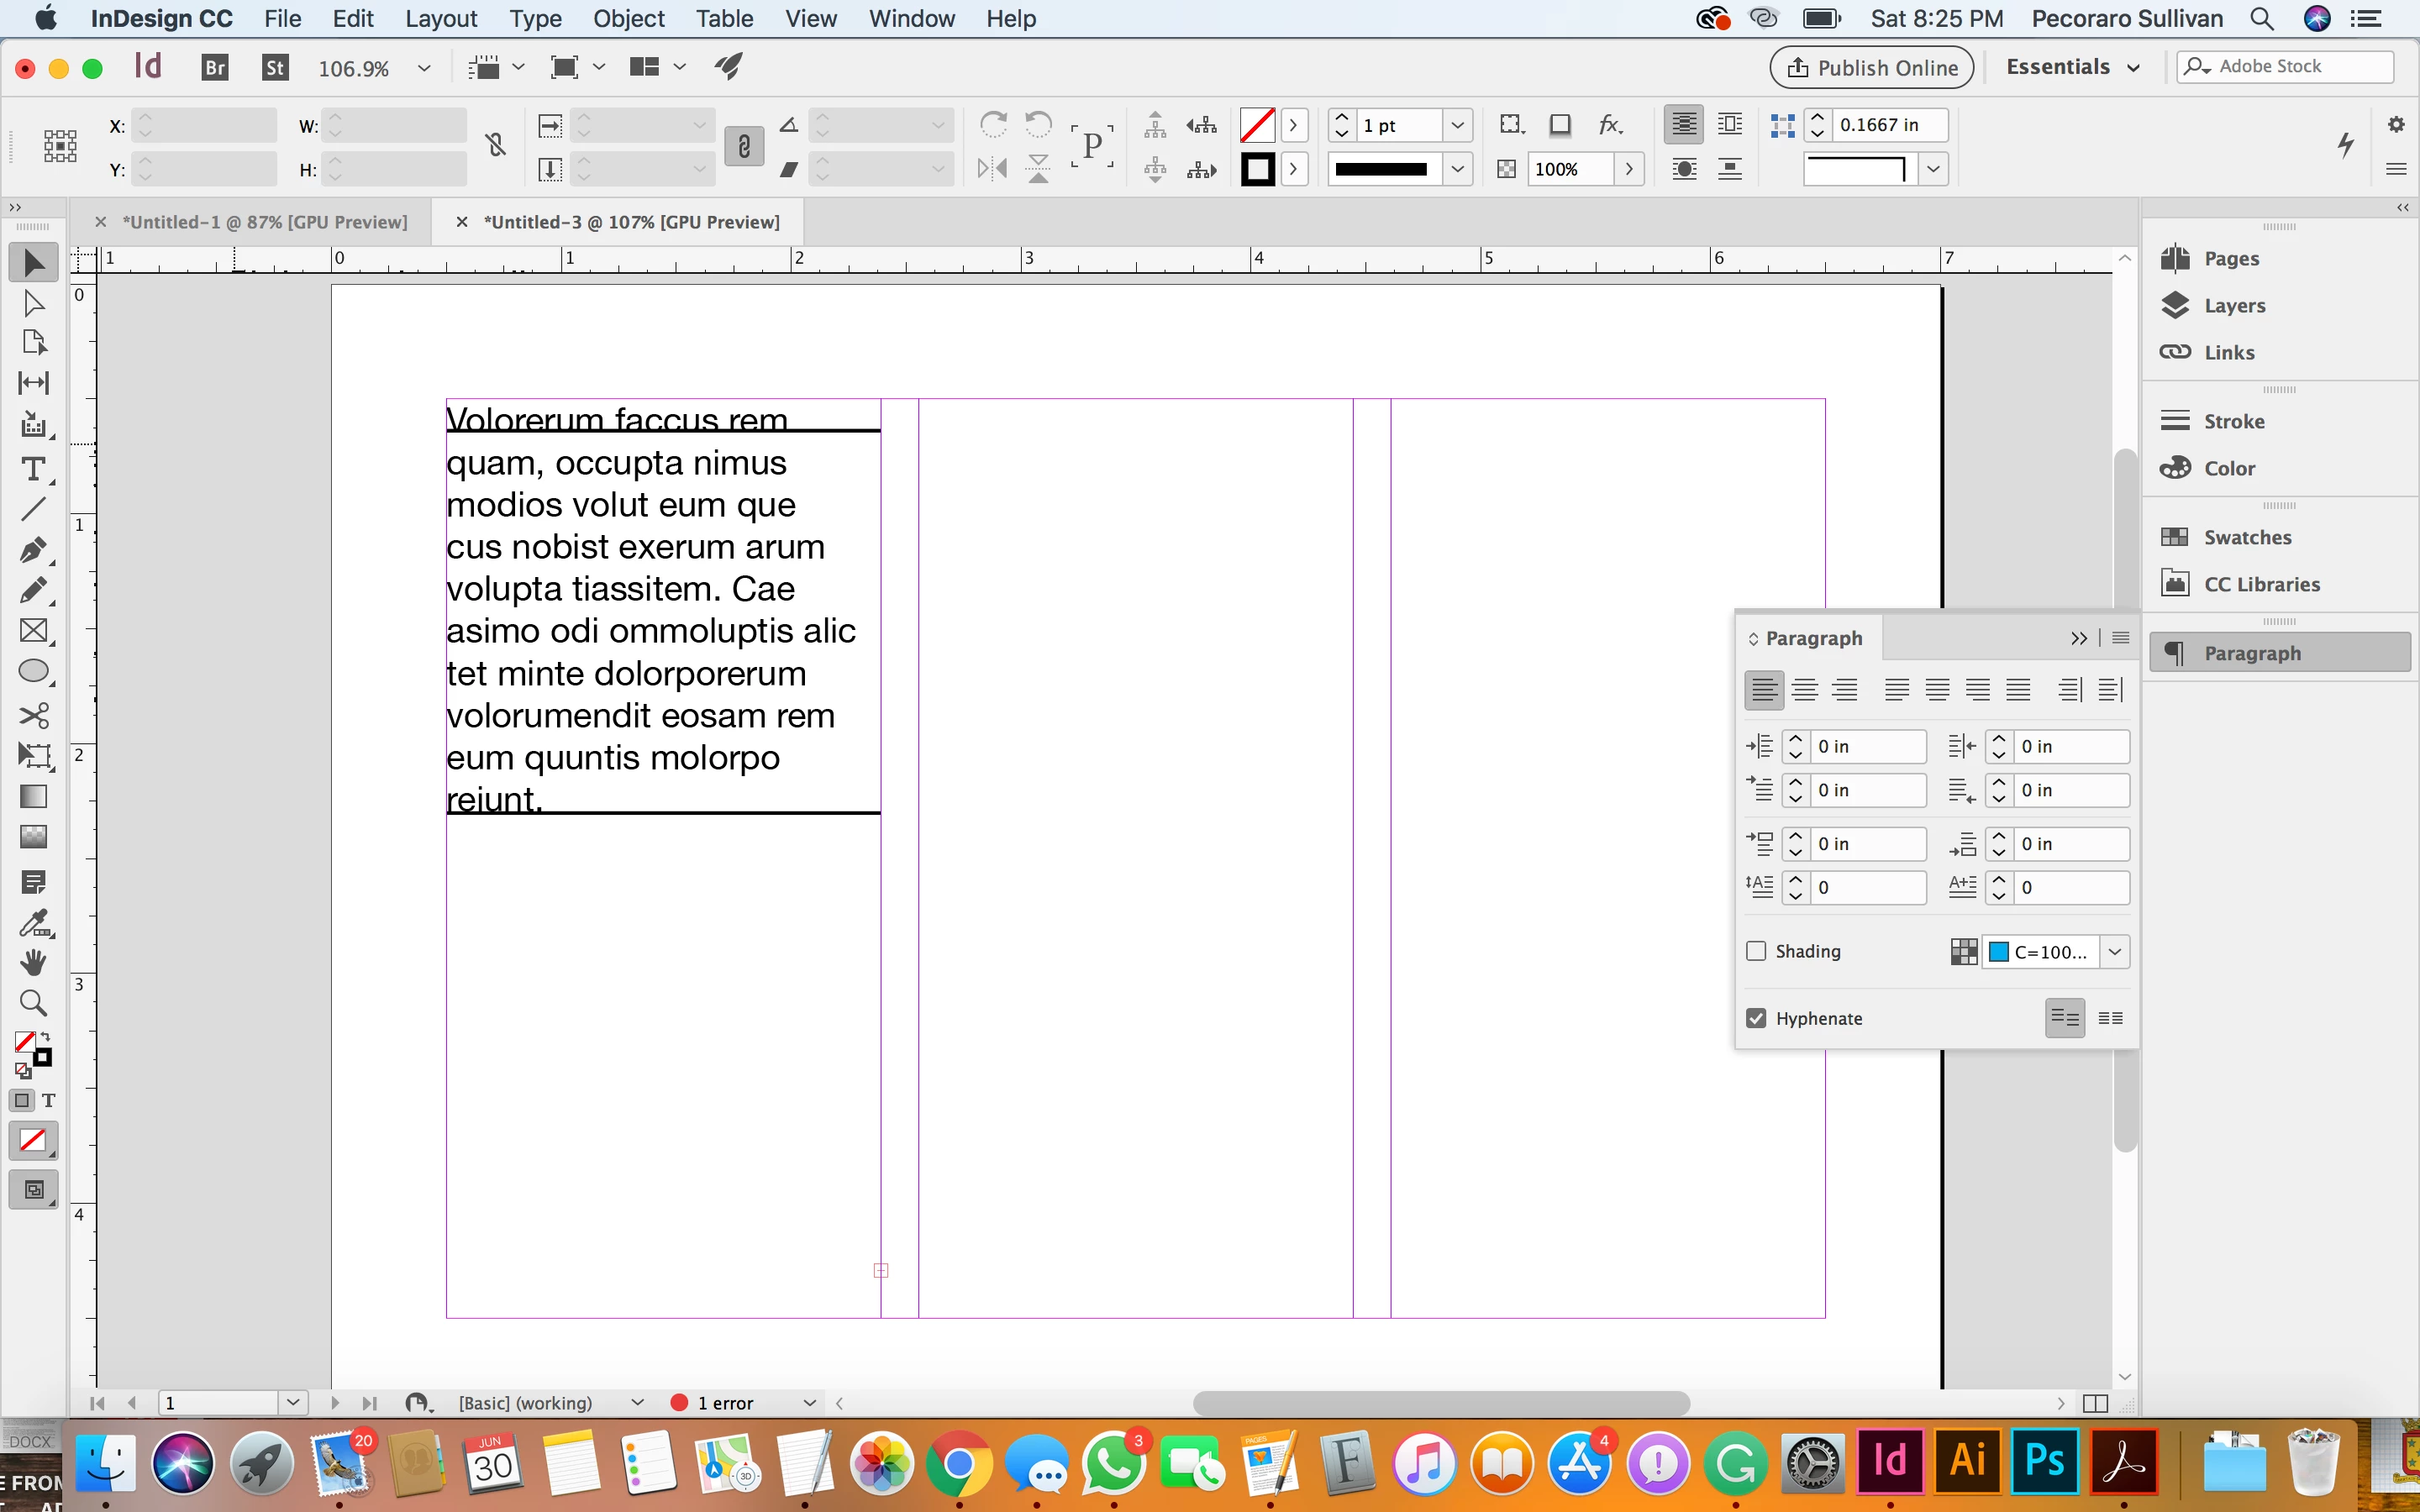Screen dimensions: 2420x1512
Task: Expand the Essentials workspace dropdown
Action: (2073, 67)
